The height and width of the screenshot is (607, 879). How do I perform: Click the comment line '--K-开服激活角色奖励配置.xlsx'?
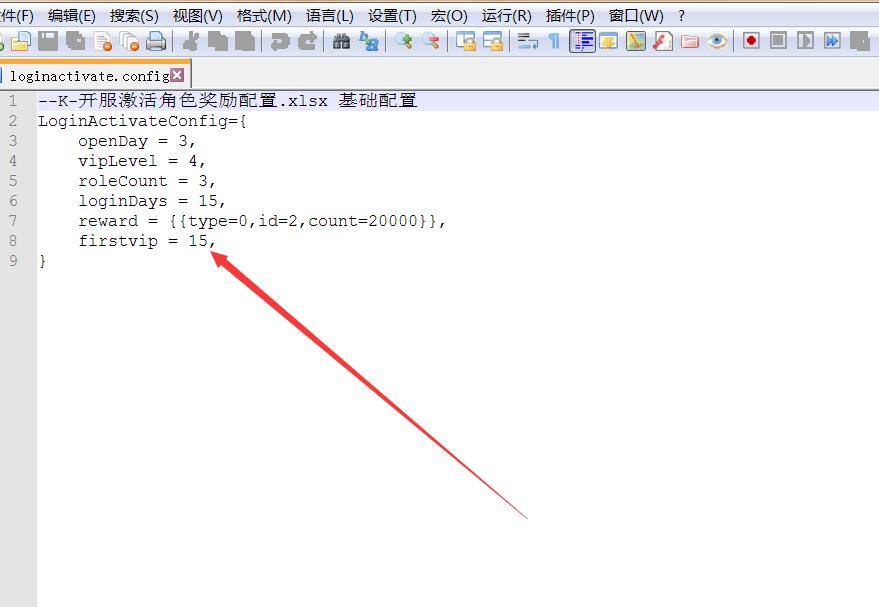183,101
